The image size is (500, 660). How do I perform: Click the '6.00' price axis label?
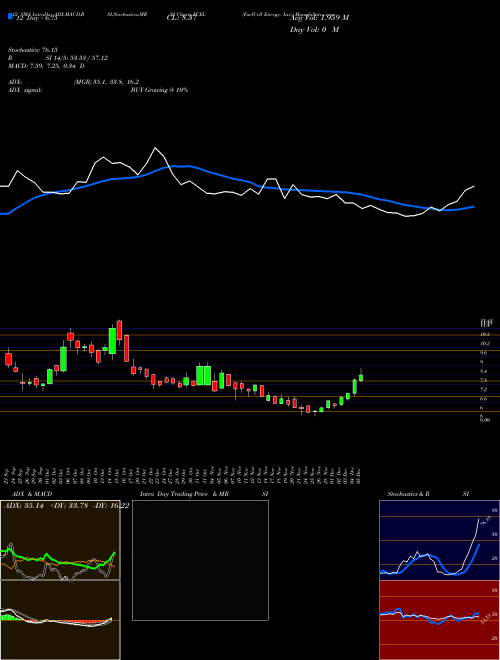(x=485, y=420)
